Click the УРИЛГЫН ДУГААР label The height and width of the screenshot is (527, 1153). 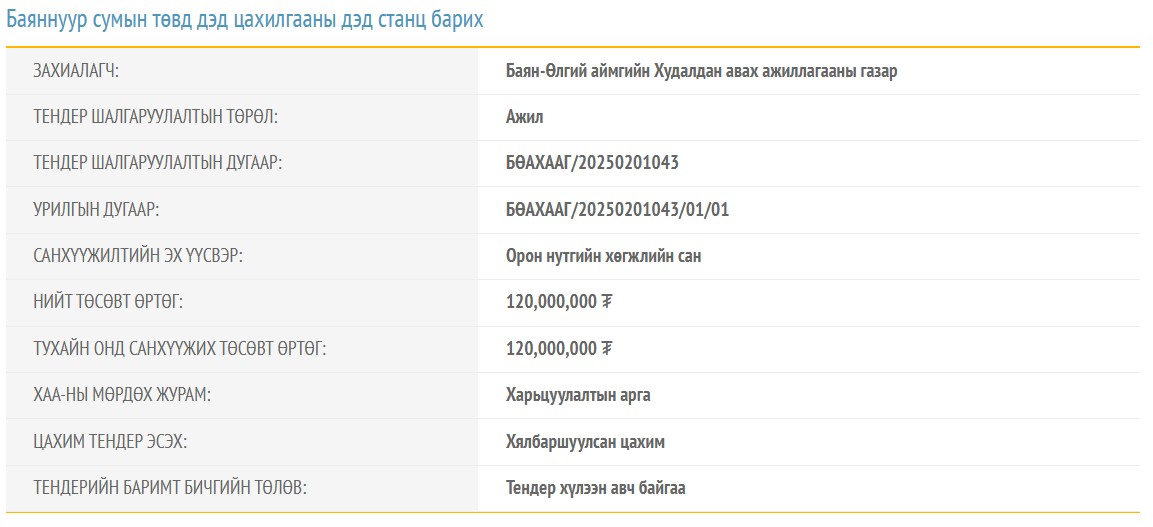coord(97,210)
